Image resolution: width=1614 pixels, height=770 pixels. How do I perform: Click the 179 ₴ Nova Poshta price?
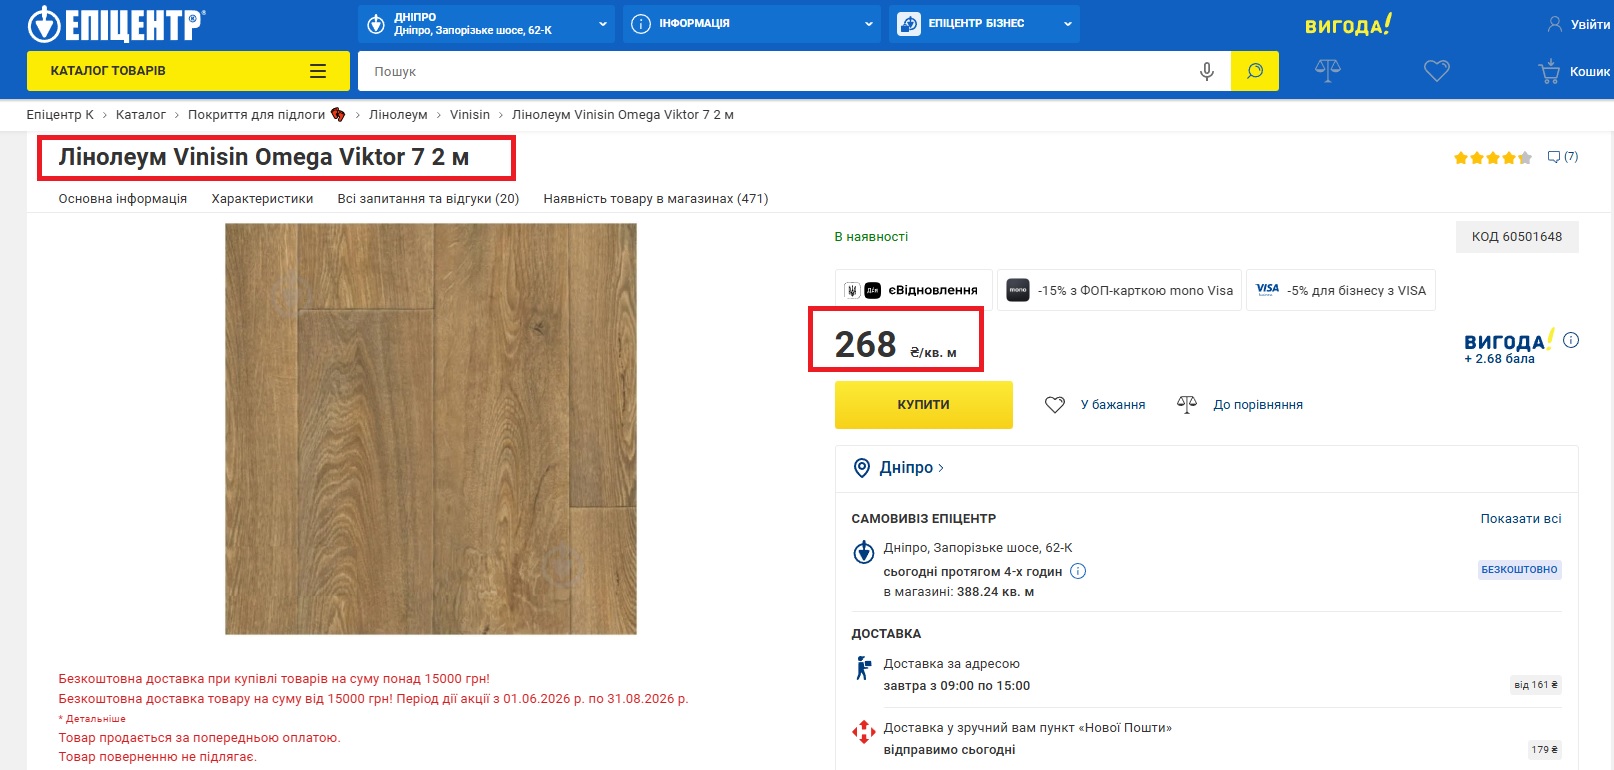[1545, 749]
